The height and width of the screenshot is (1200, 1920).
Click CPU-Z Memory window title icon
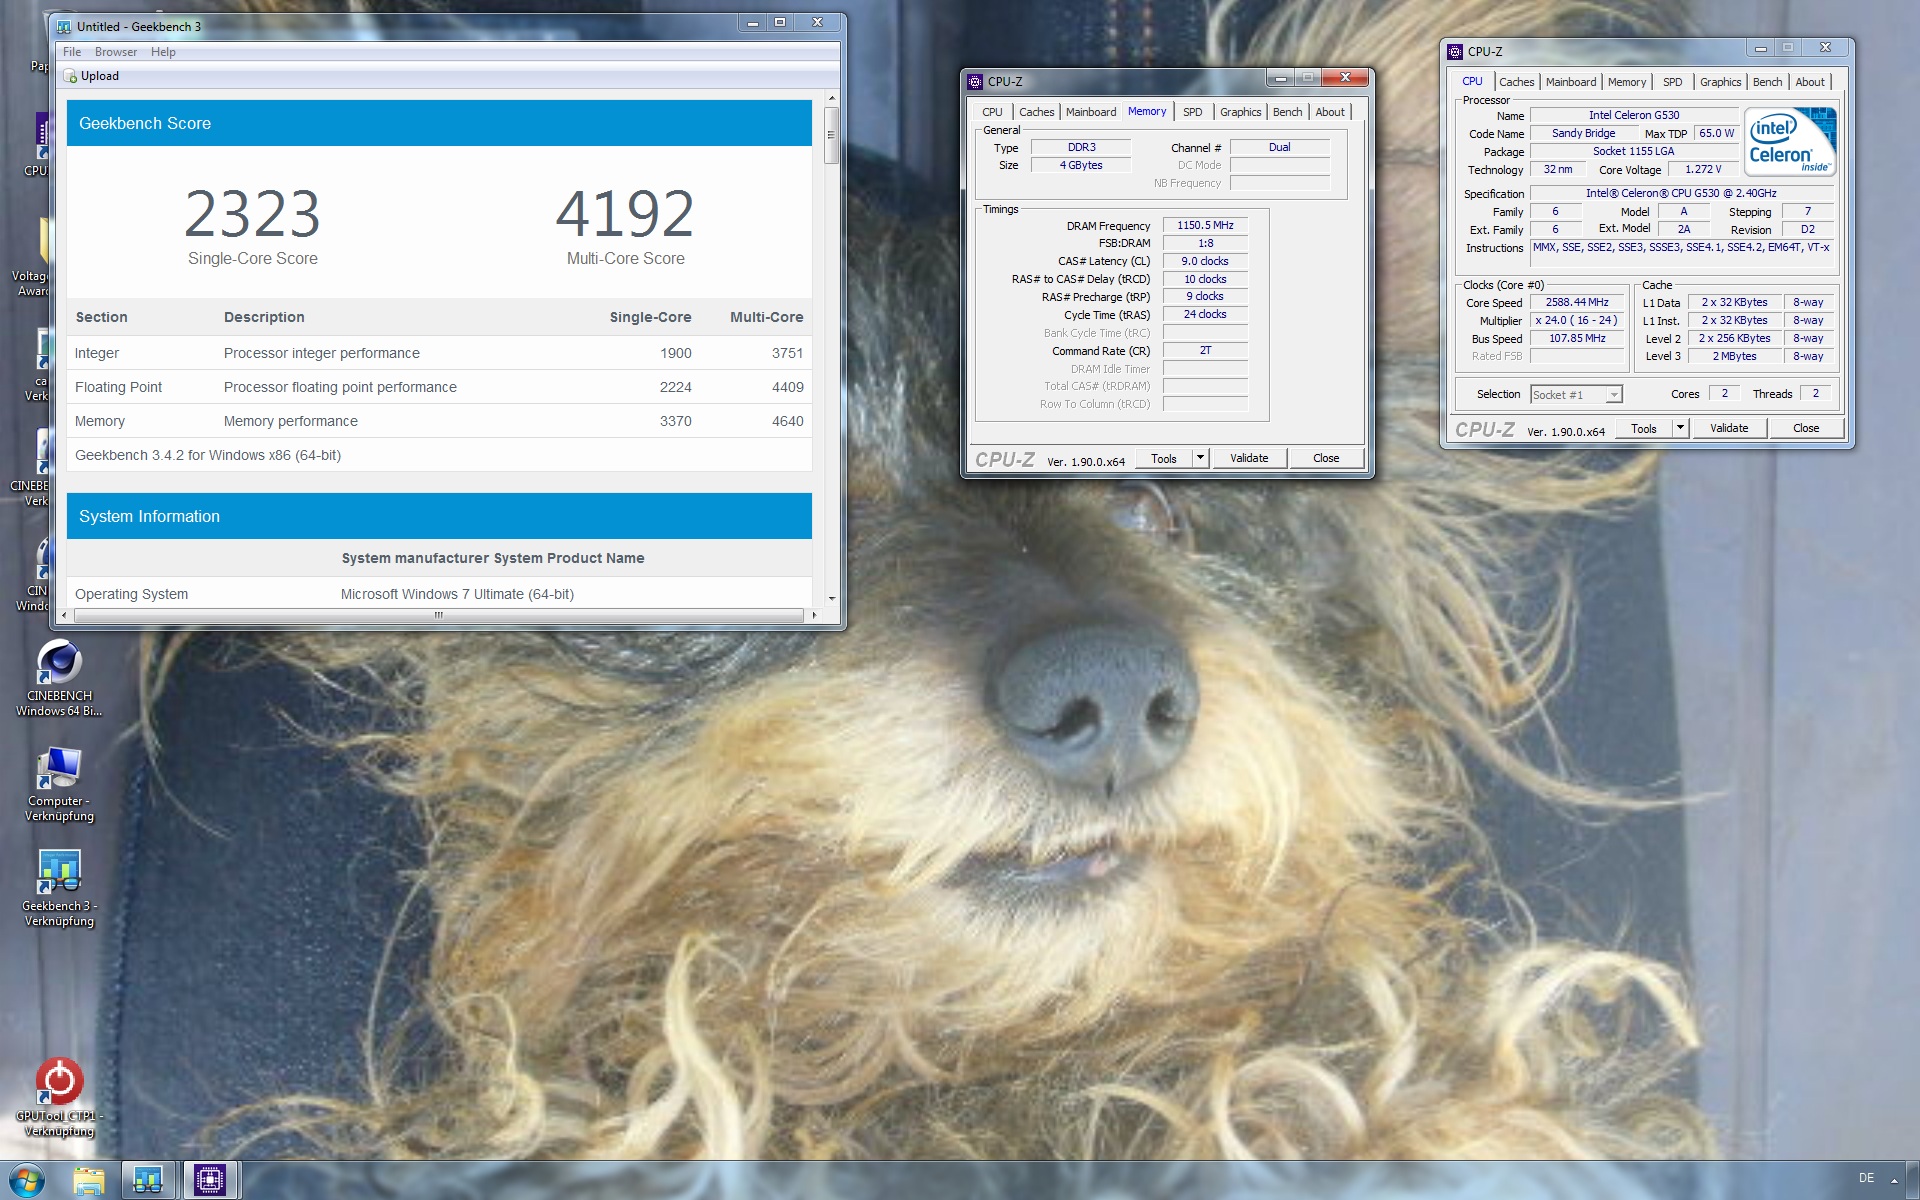[975, 82]
